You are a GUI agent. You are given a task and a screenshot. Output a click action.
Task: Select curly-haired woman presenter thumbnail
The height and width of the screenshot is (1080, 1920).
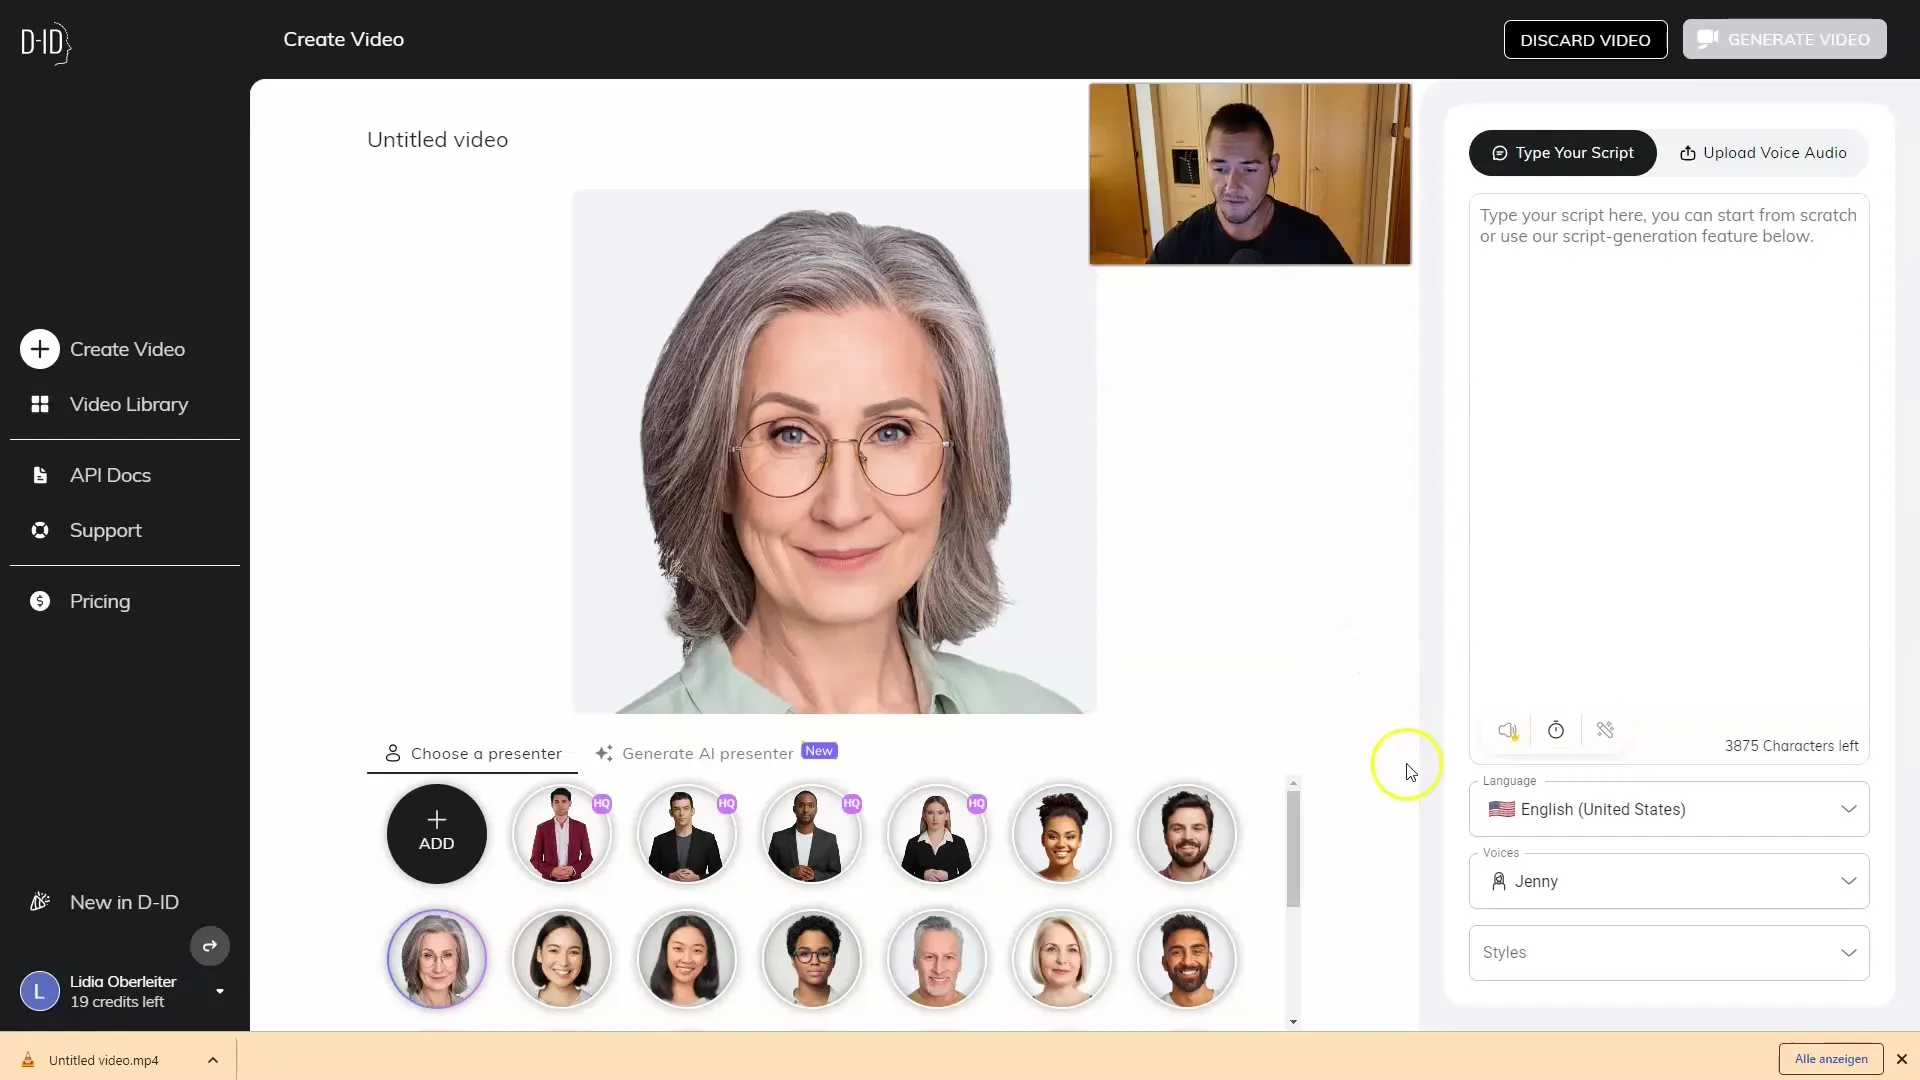1062,834
